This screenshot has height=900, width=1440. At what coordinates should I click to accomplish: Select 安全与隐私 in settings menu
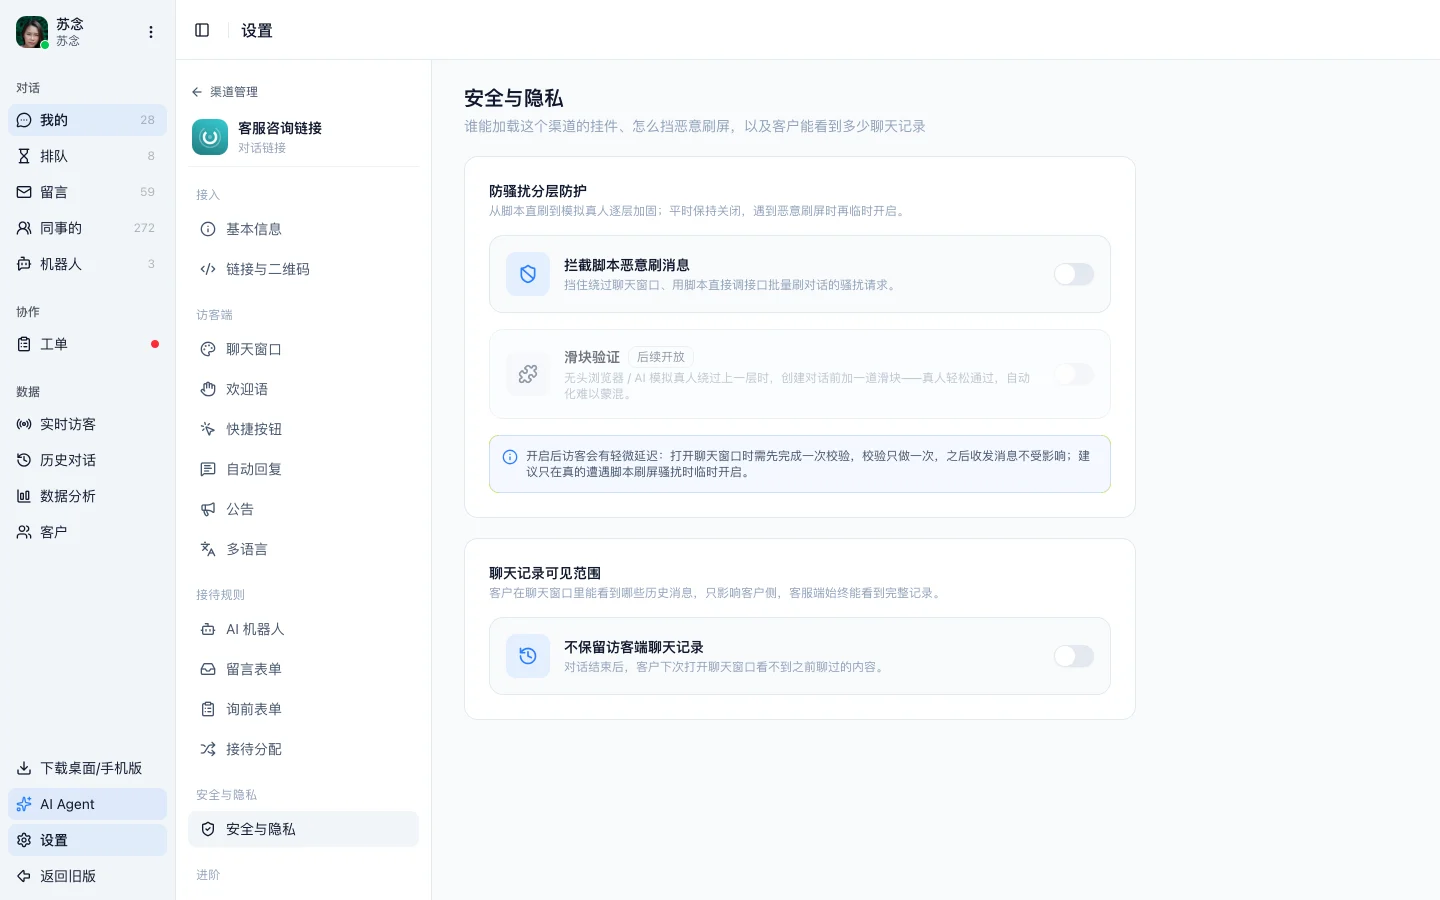tap(303, 829)
